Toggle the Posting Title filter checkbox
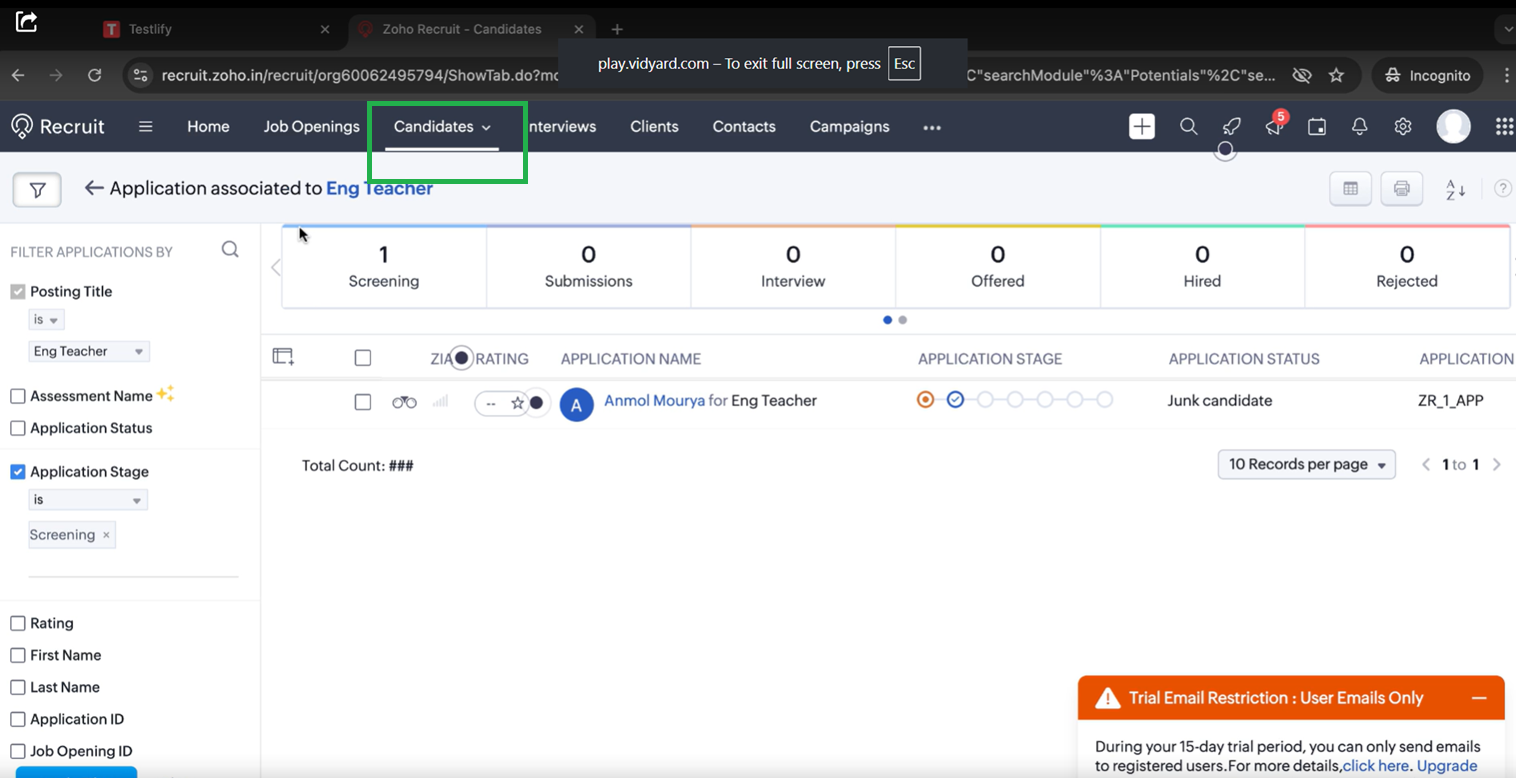 click(18, 292)
